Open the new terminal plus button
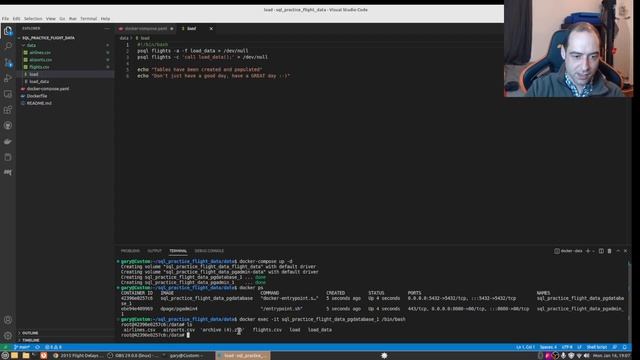This screenshot has height=360, width=640. click(588, 251)
